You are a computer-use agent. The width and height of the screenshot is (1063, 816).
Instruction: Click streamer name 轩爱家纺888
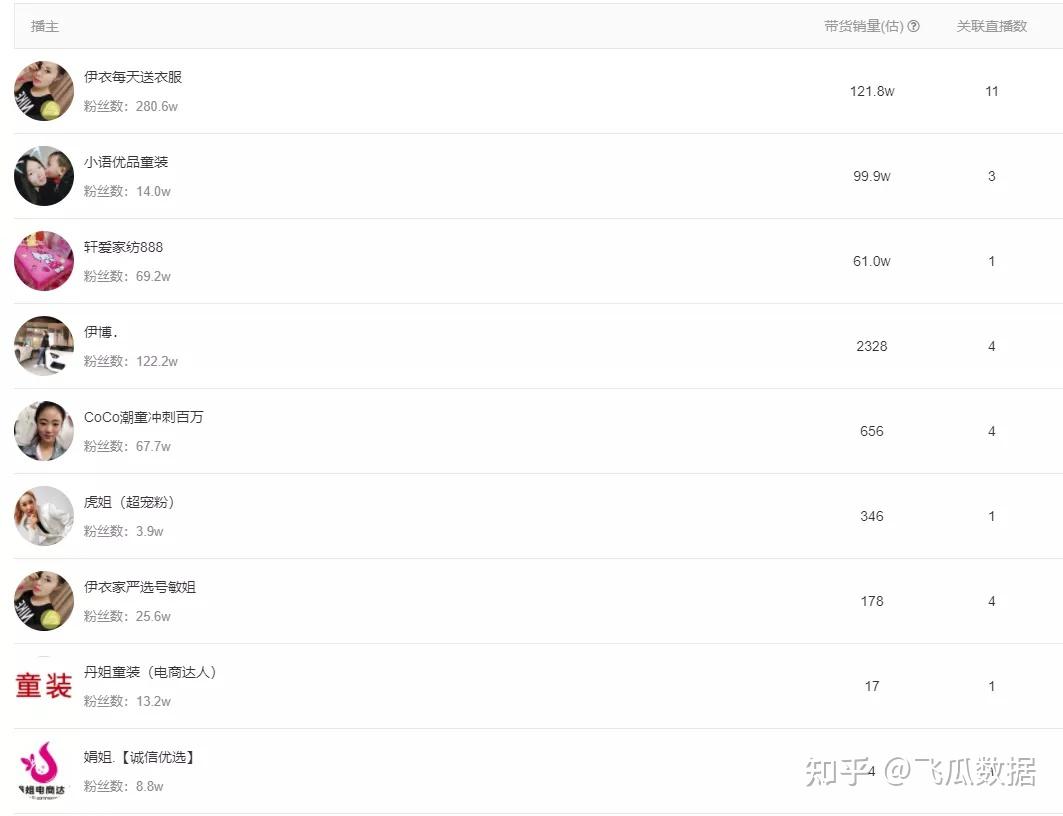point(123,247)
